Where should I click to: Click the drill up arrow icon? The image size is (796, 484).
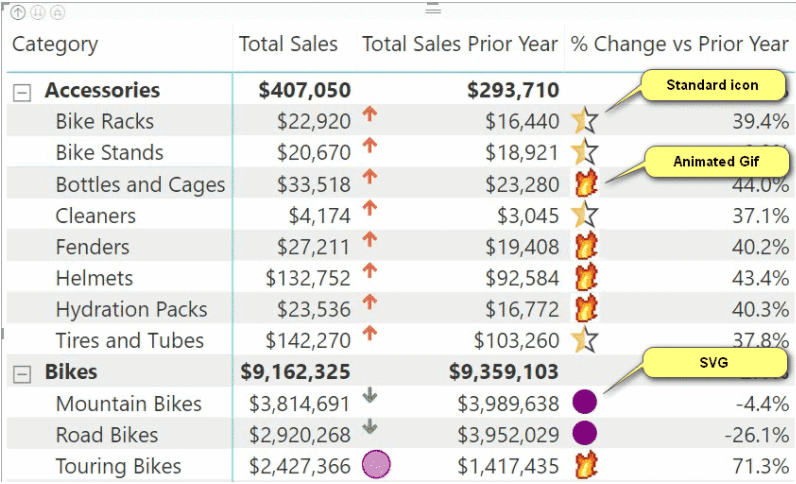click(18, 12)
